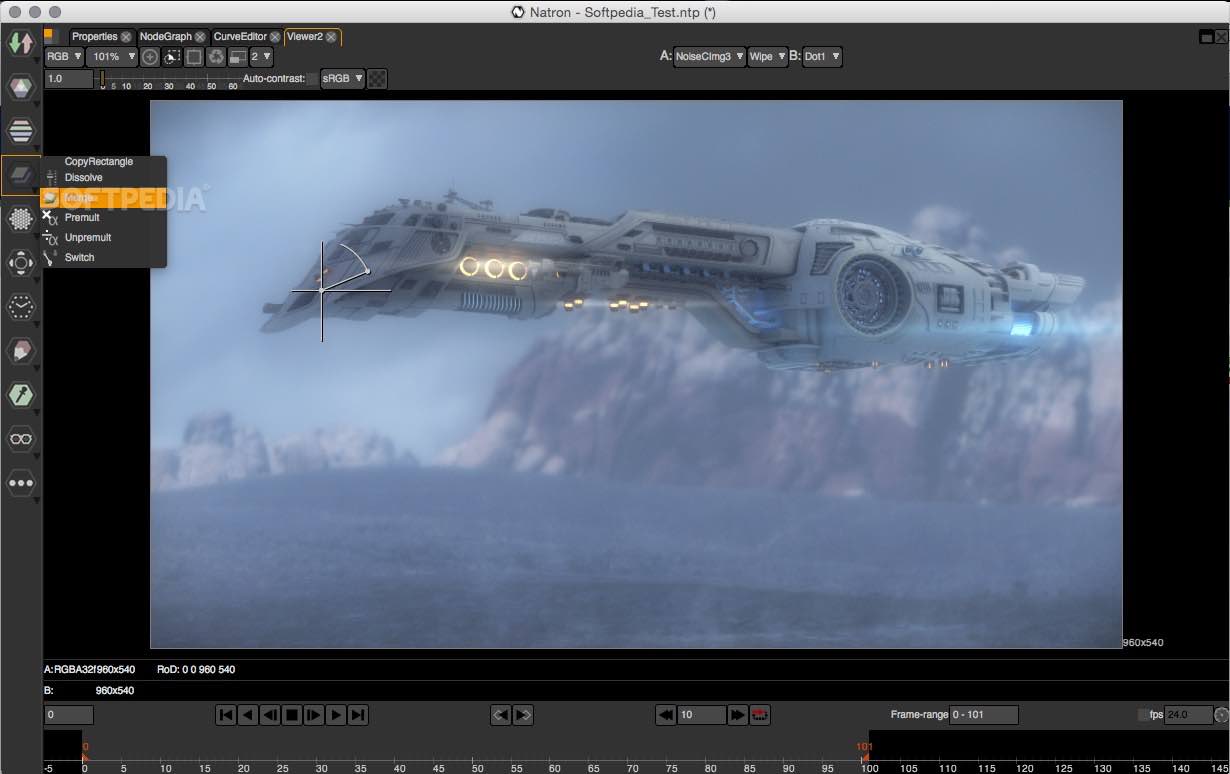Open the Channel nodes toolbar icon
This screenshot has height=774, width=1230.
(21, 130)
